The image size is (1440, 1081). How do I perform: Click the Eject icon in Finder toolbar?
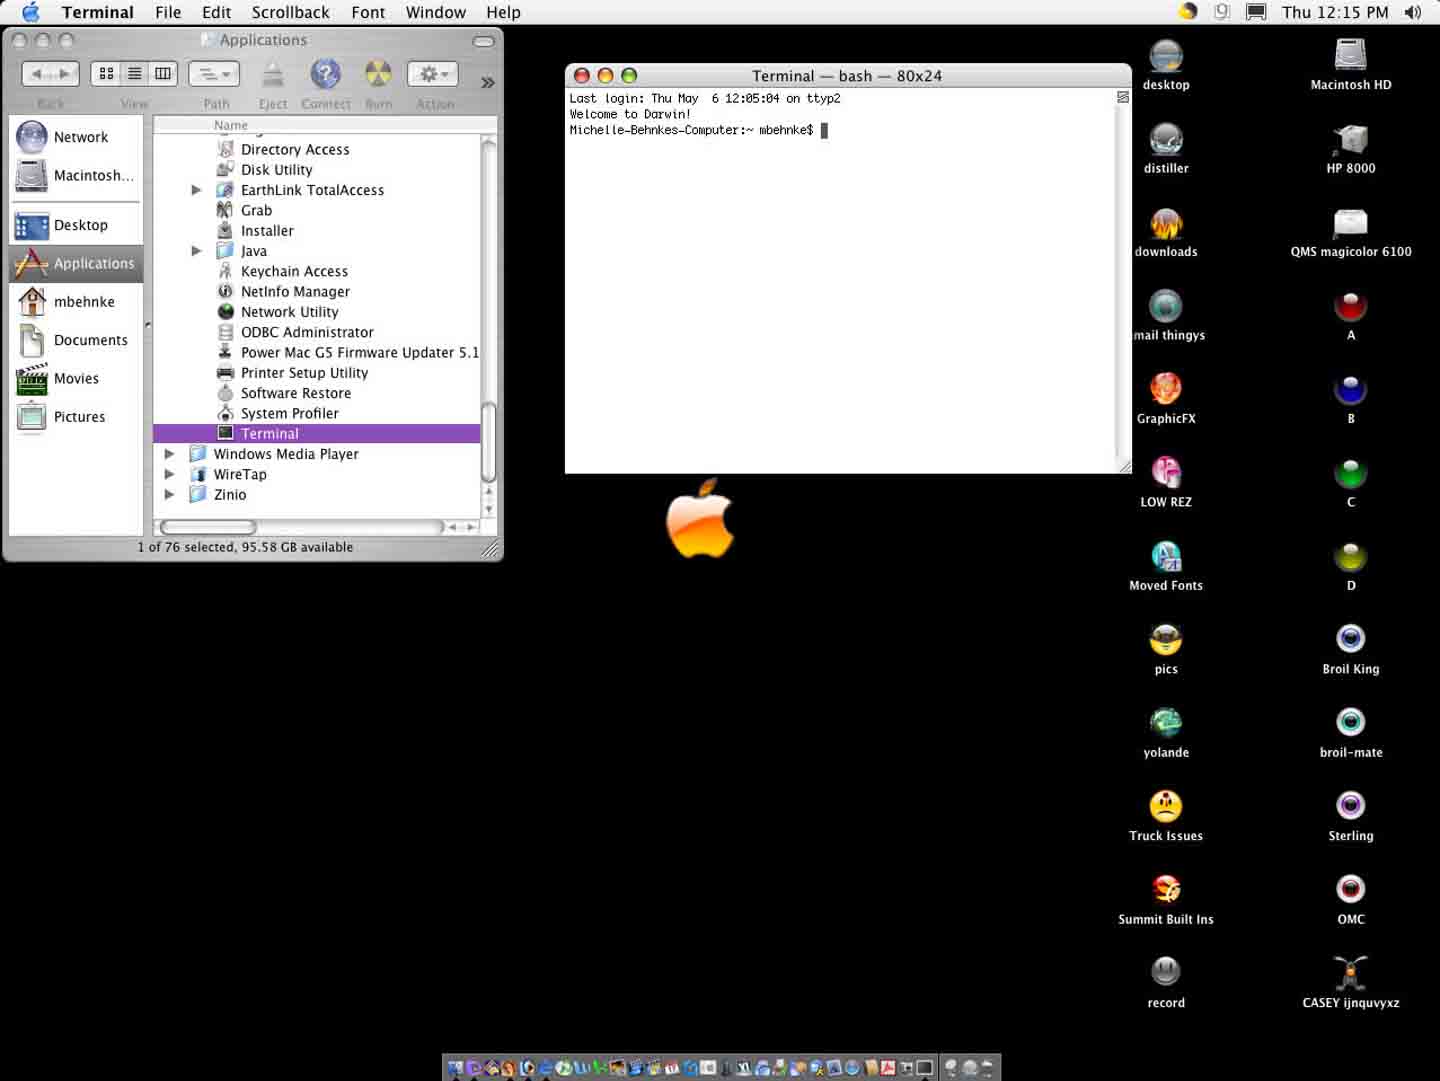click(273, 74)
